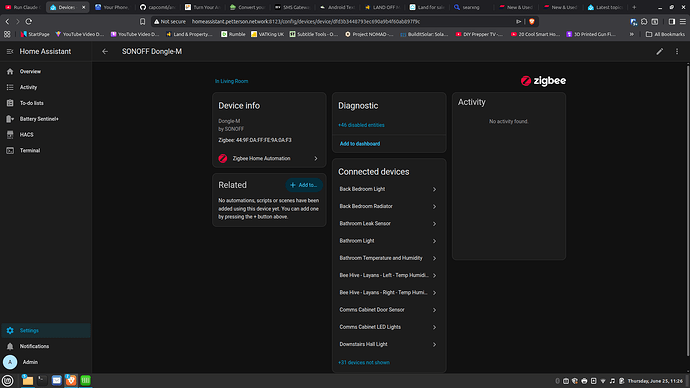Click the edit pencil icon for device
The width and height of the screenshot is (690, 388).
coord(660,51)
